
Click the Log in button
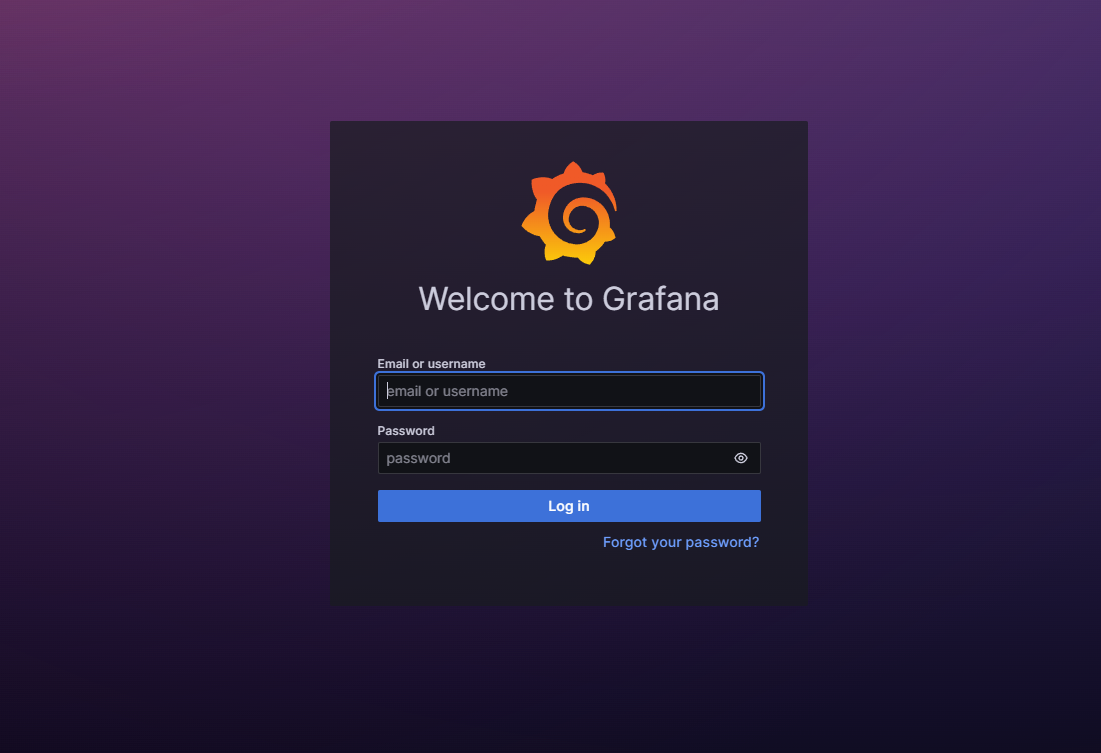[x=569, y=506]
